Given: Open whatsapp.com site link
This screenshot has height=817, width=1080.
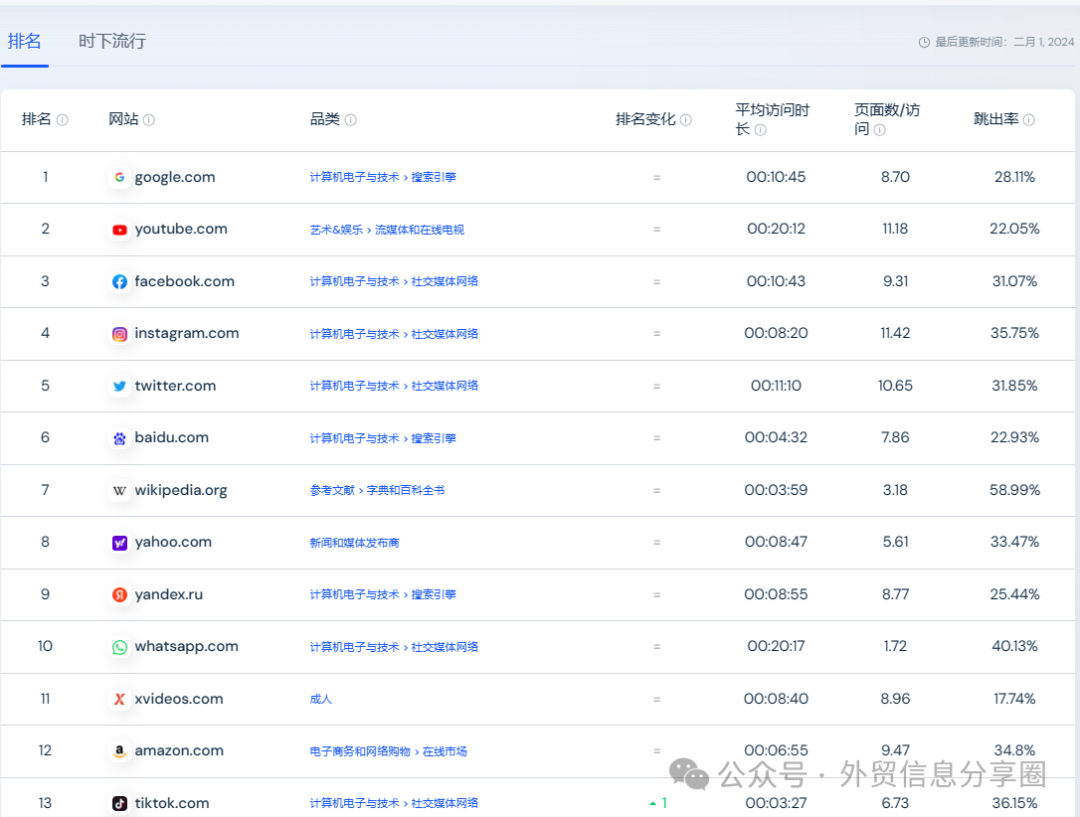Looking at the screenshot, I should tap(187, 646).
